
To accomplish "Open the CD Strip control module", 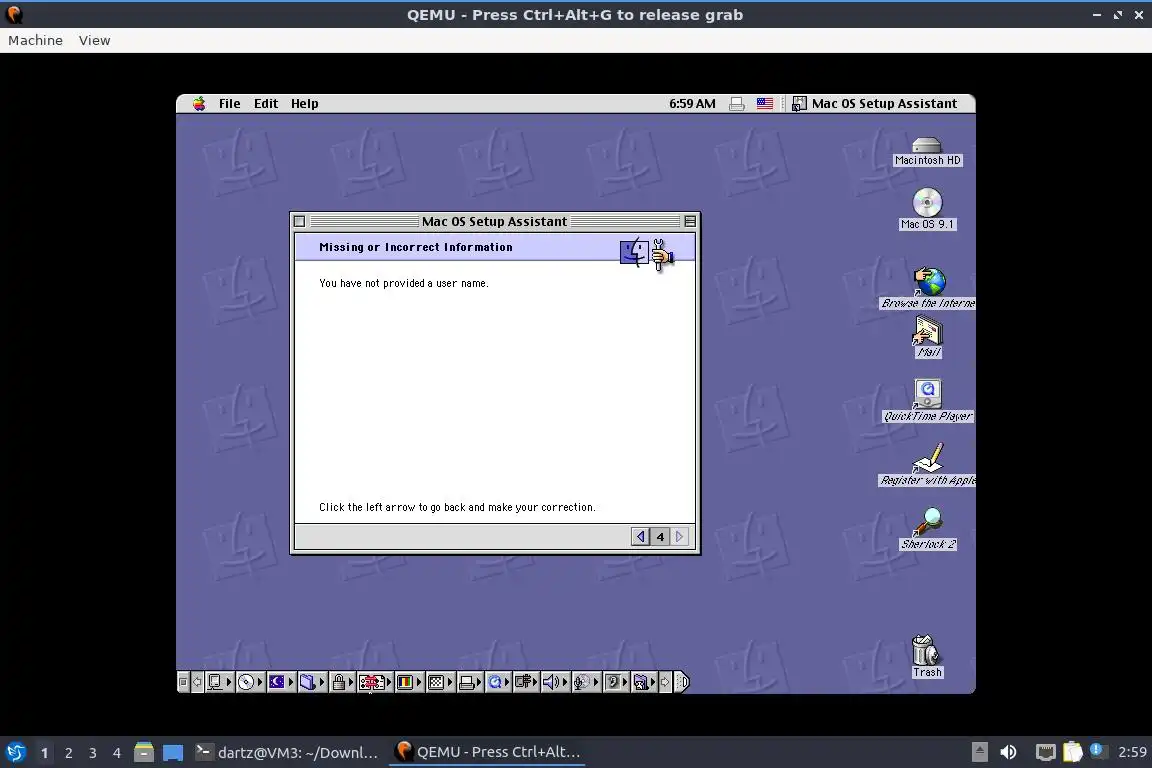I will point(251,682).
